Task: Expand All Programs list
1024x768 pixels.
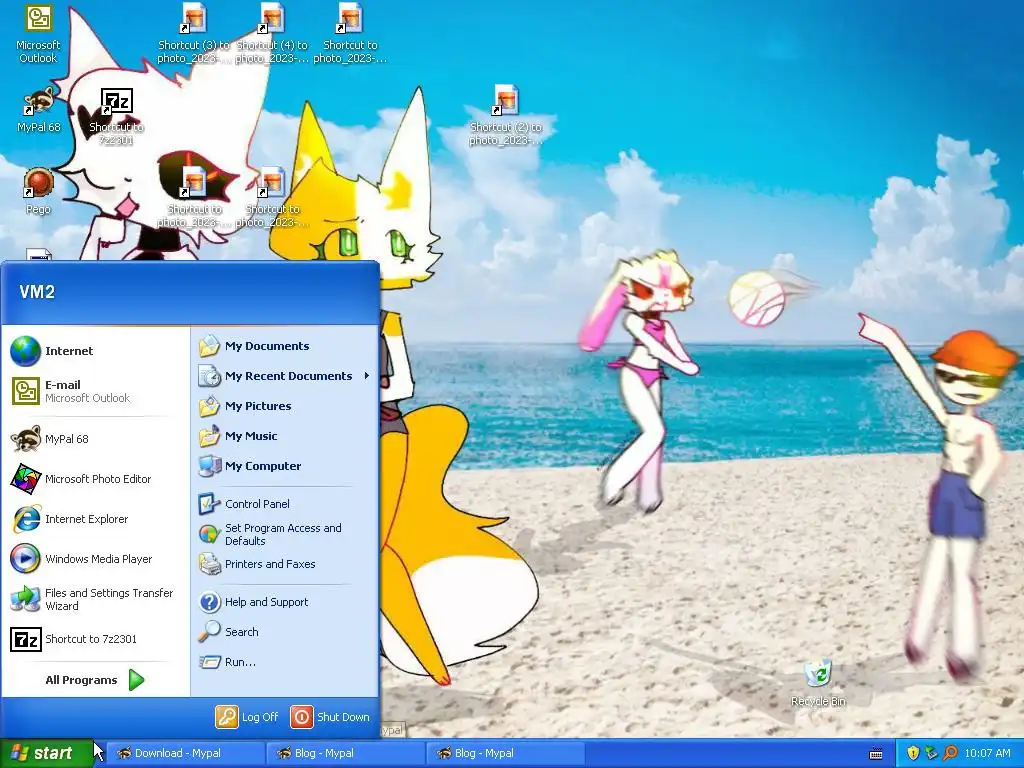Action: [95, 680]
